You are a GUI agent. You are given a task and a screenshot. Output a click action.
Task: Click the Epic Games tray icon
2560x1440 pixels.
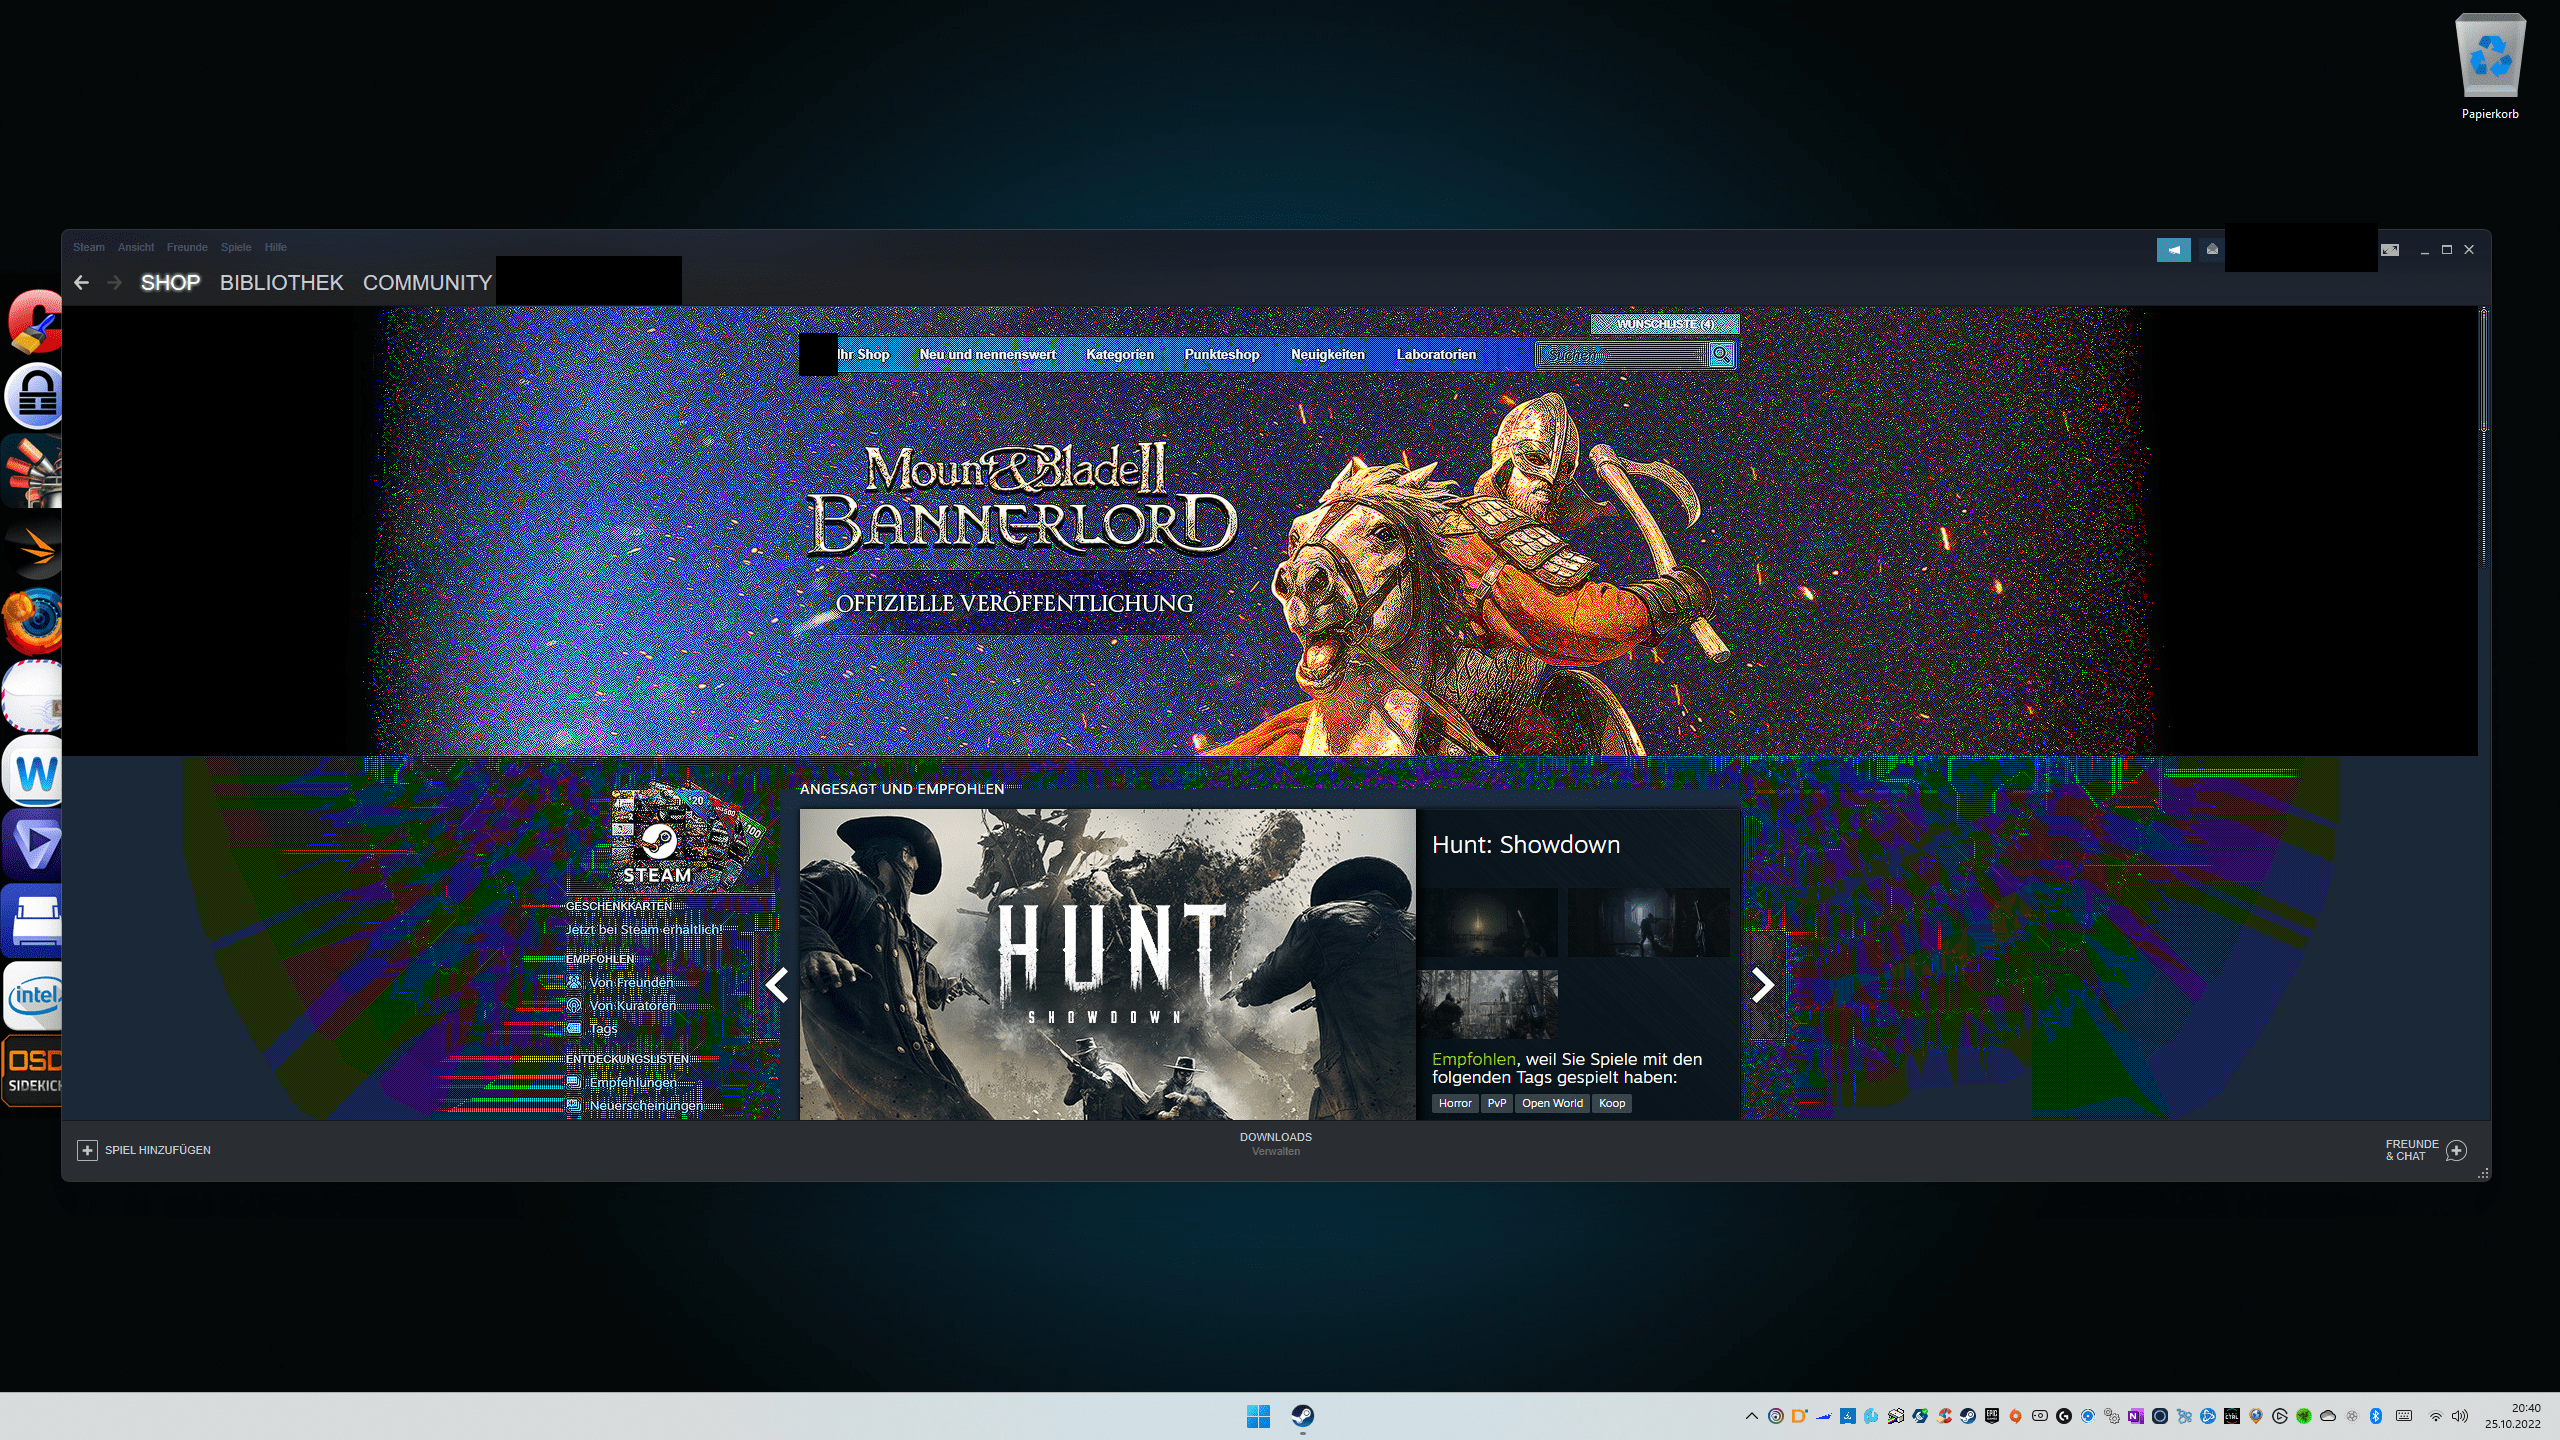pyautogui.click(x=1992, y=1416)
